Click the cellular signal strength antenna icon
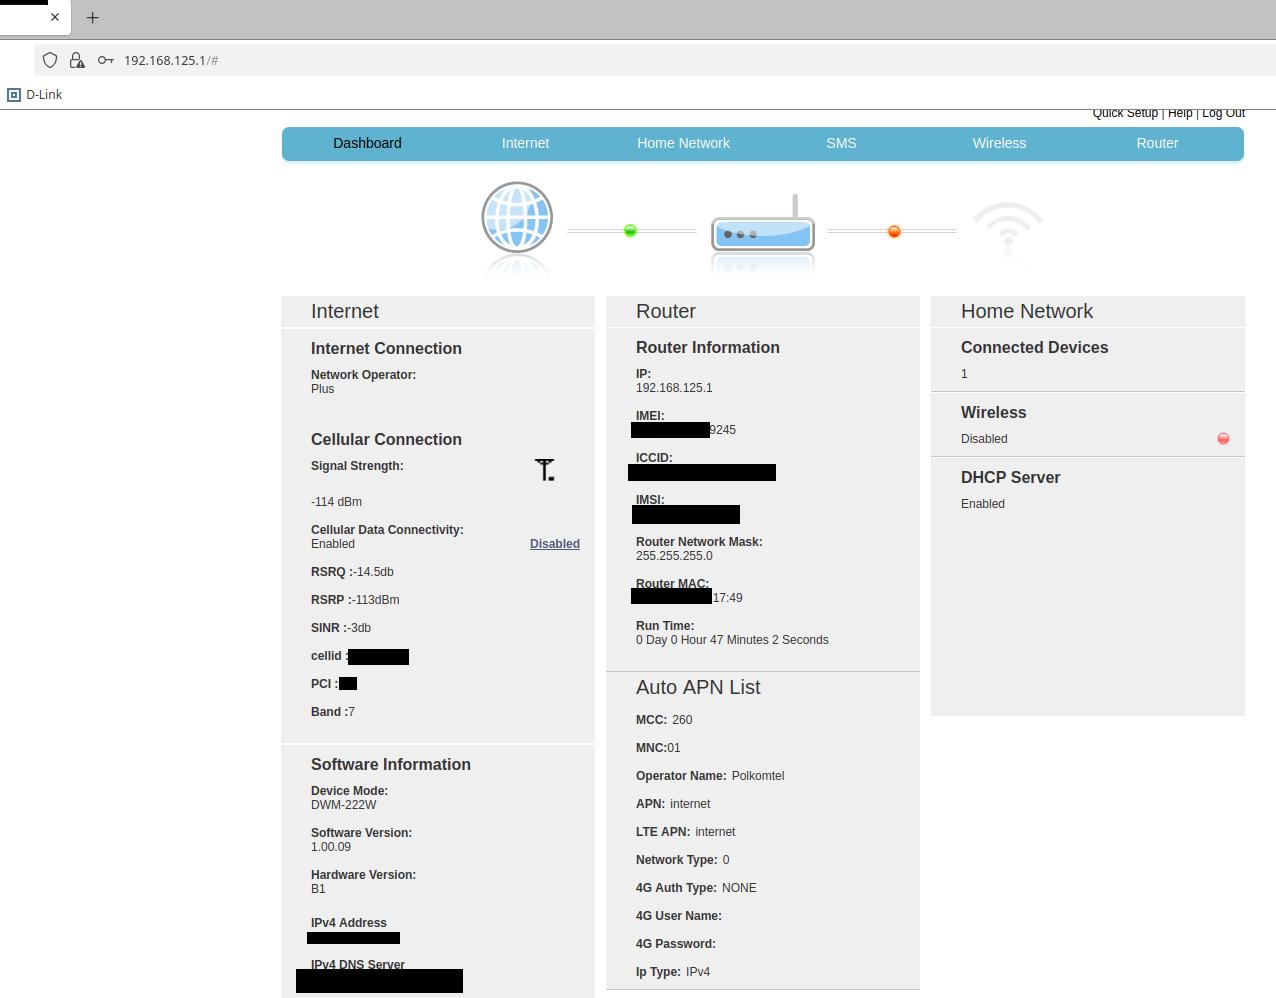 pyautogui.click(x=545, y=470)
